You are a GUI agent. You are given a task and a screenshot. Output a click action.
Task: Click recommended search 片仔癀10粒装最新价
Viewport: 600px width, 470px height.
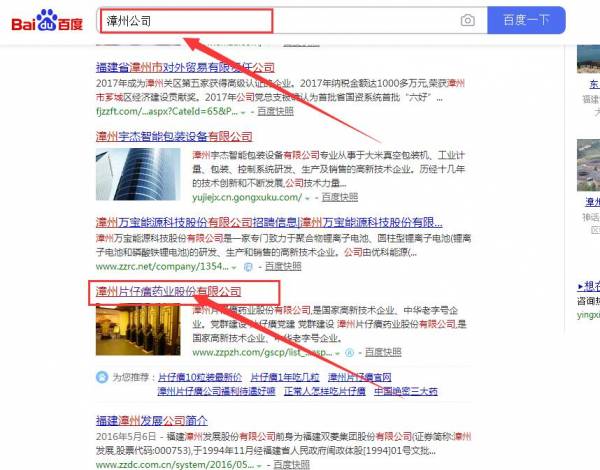click(200, 377)
